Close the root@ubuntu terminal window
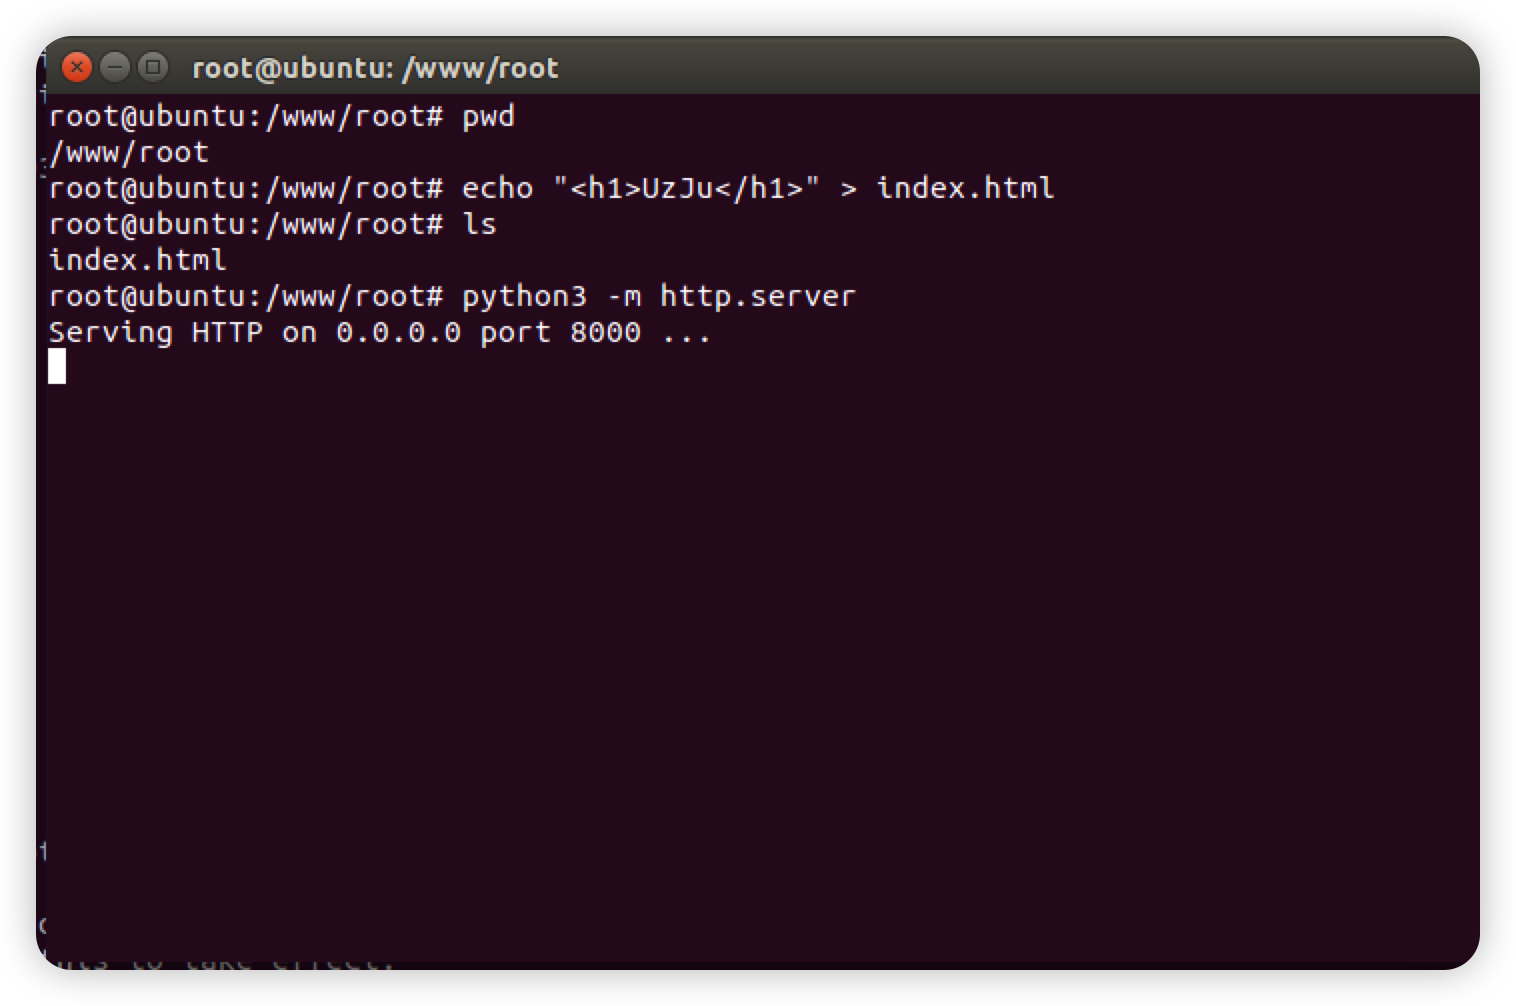 click(77, 68)
